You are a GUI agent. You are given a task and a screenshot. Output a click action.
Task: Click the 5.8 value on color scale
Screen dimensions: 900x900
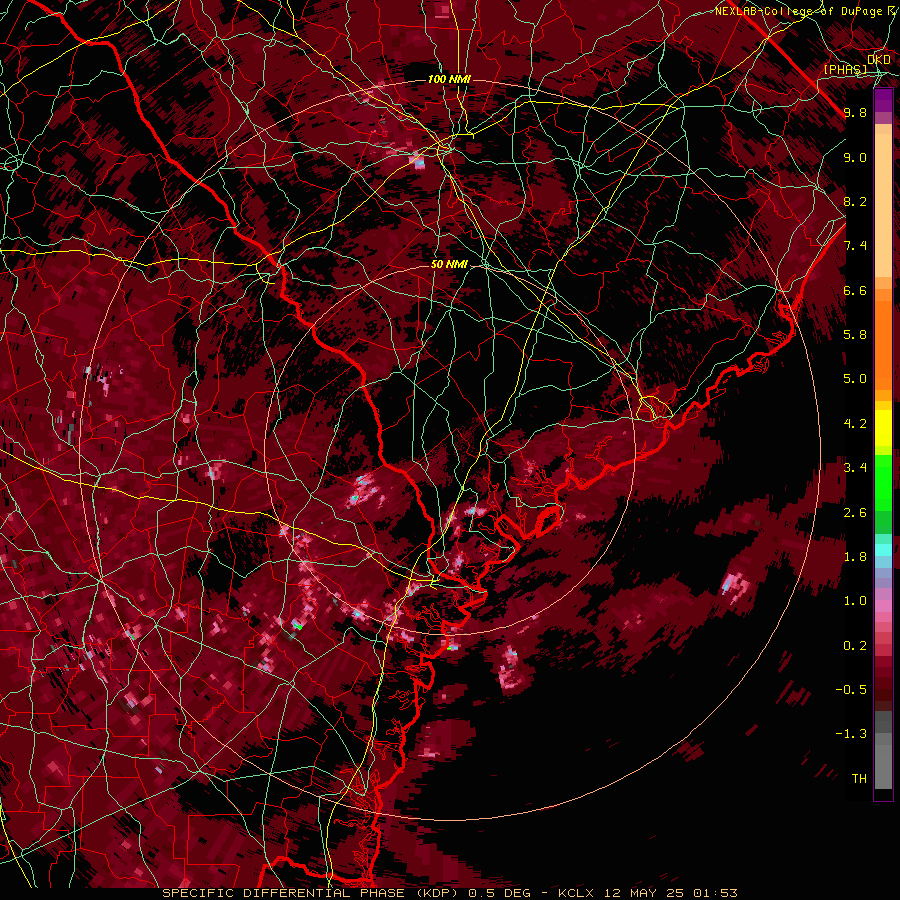coord(855,335)
